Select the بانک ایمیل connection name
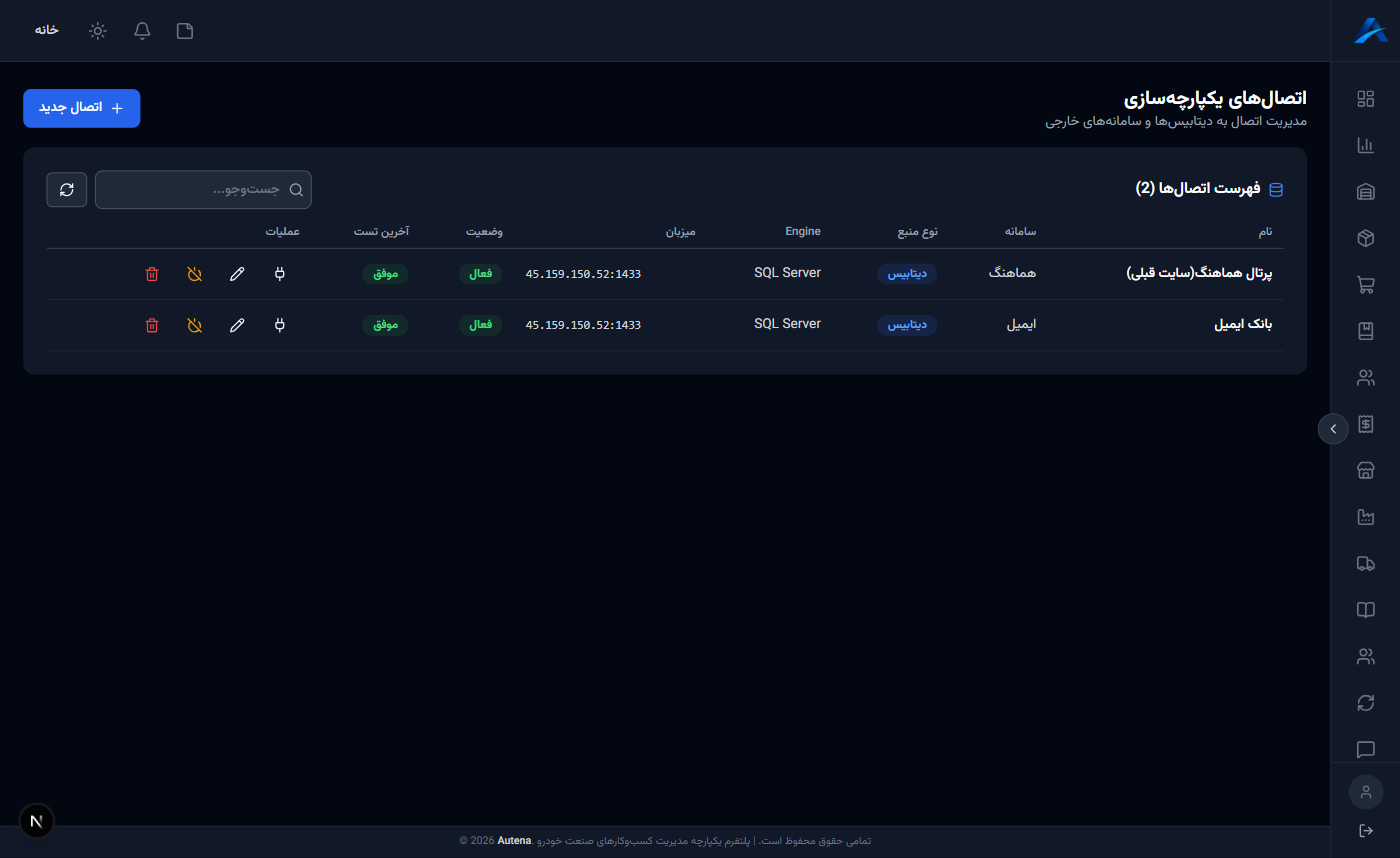The image size is (1400, 858). 1242,324
